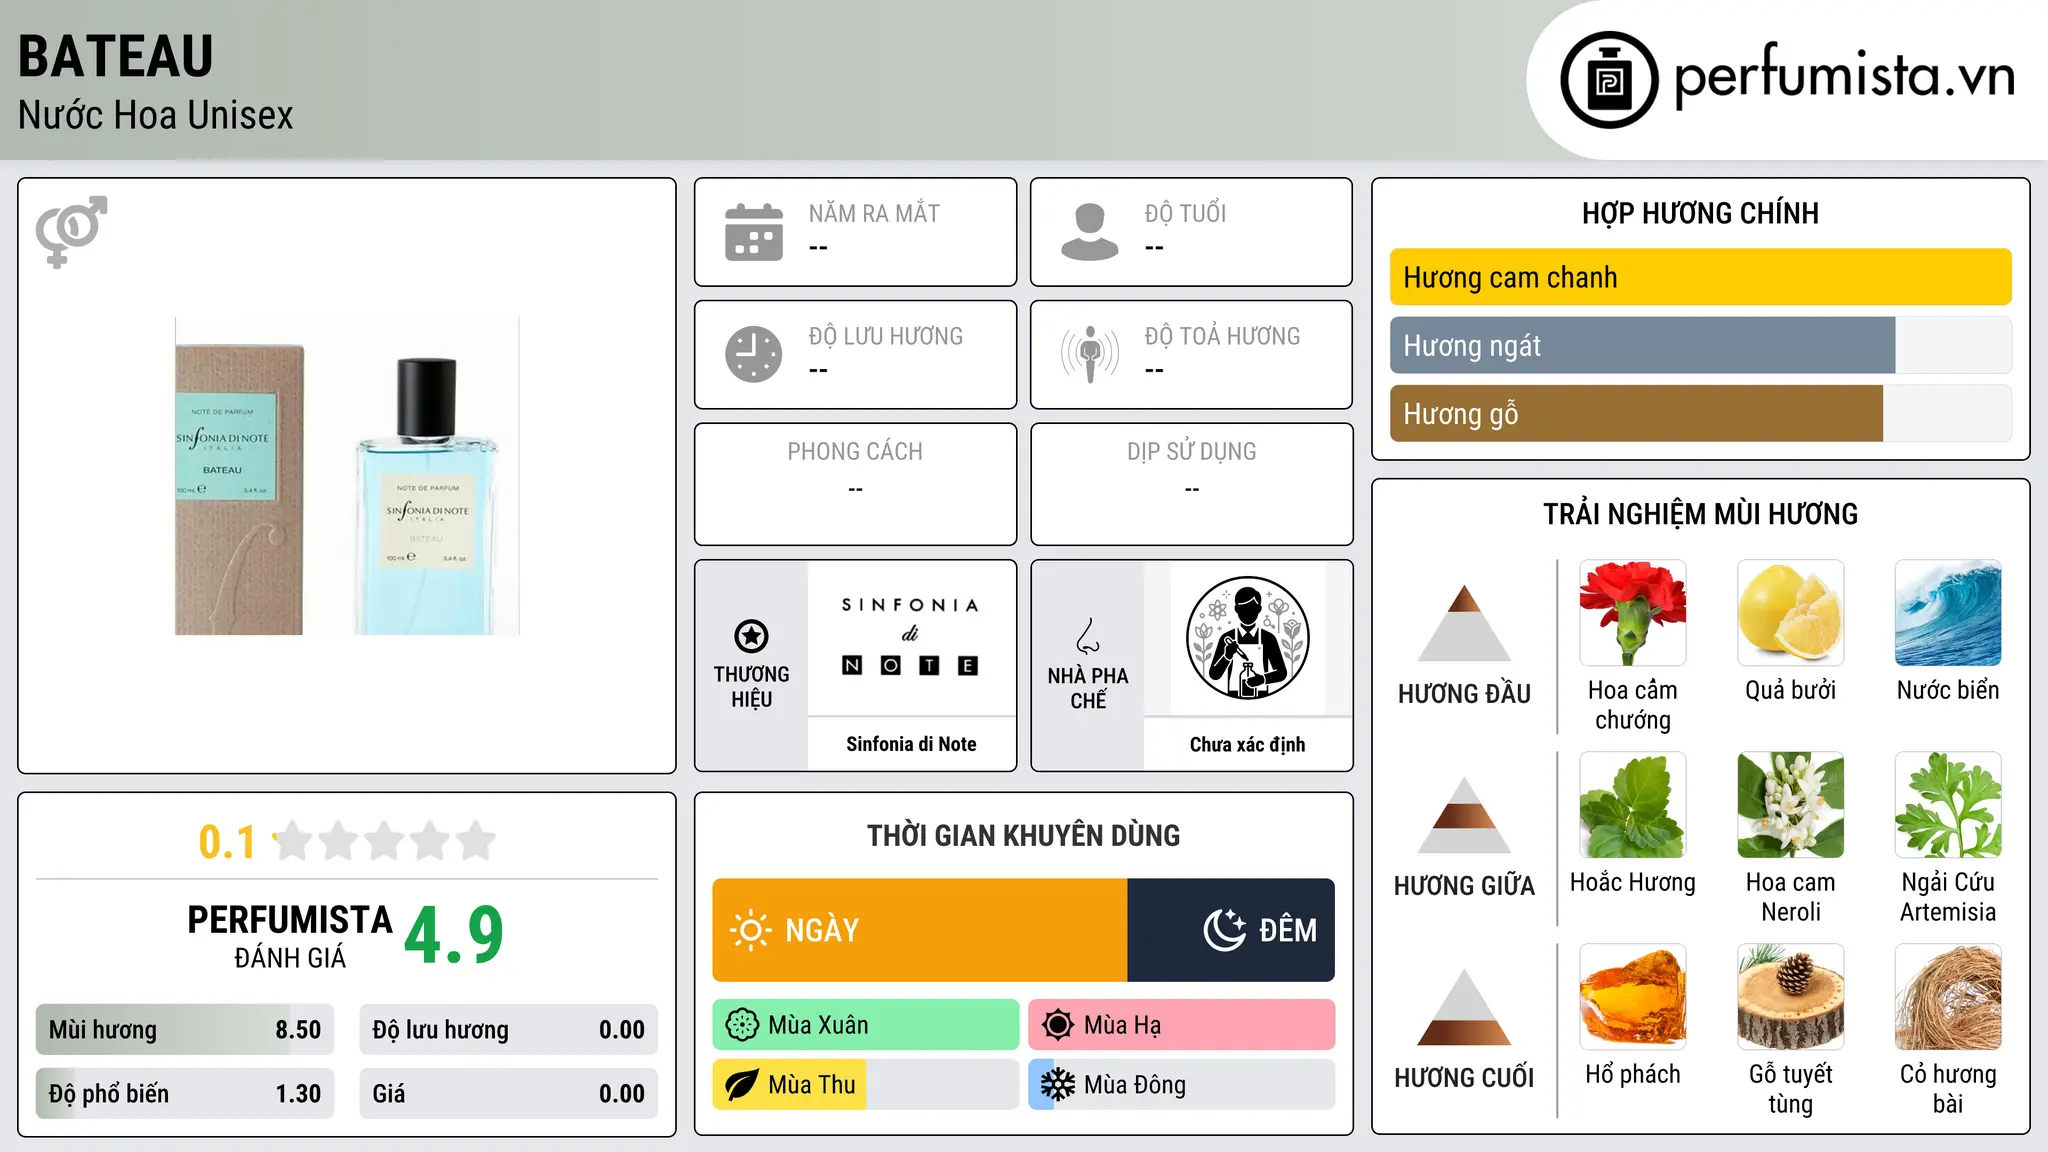The image size is (2048, 1152).
Task: Select the cedarwood note image
Action: pos(1790,997)
